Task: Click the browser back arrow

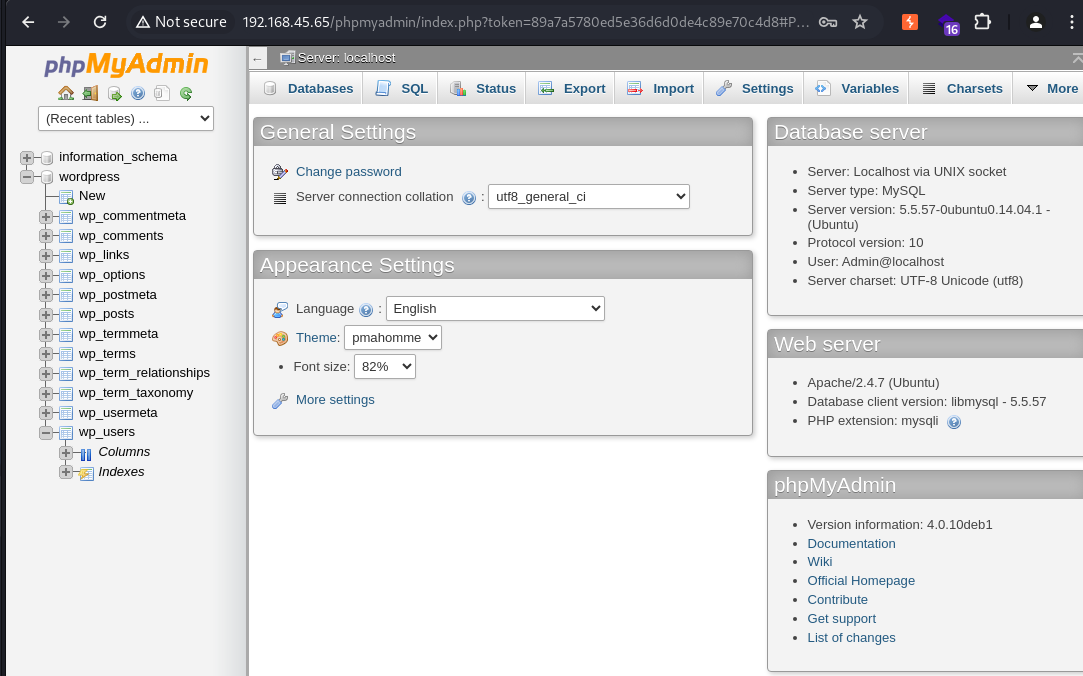Action: [28, 22]
